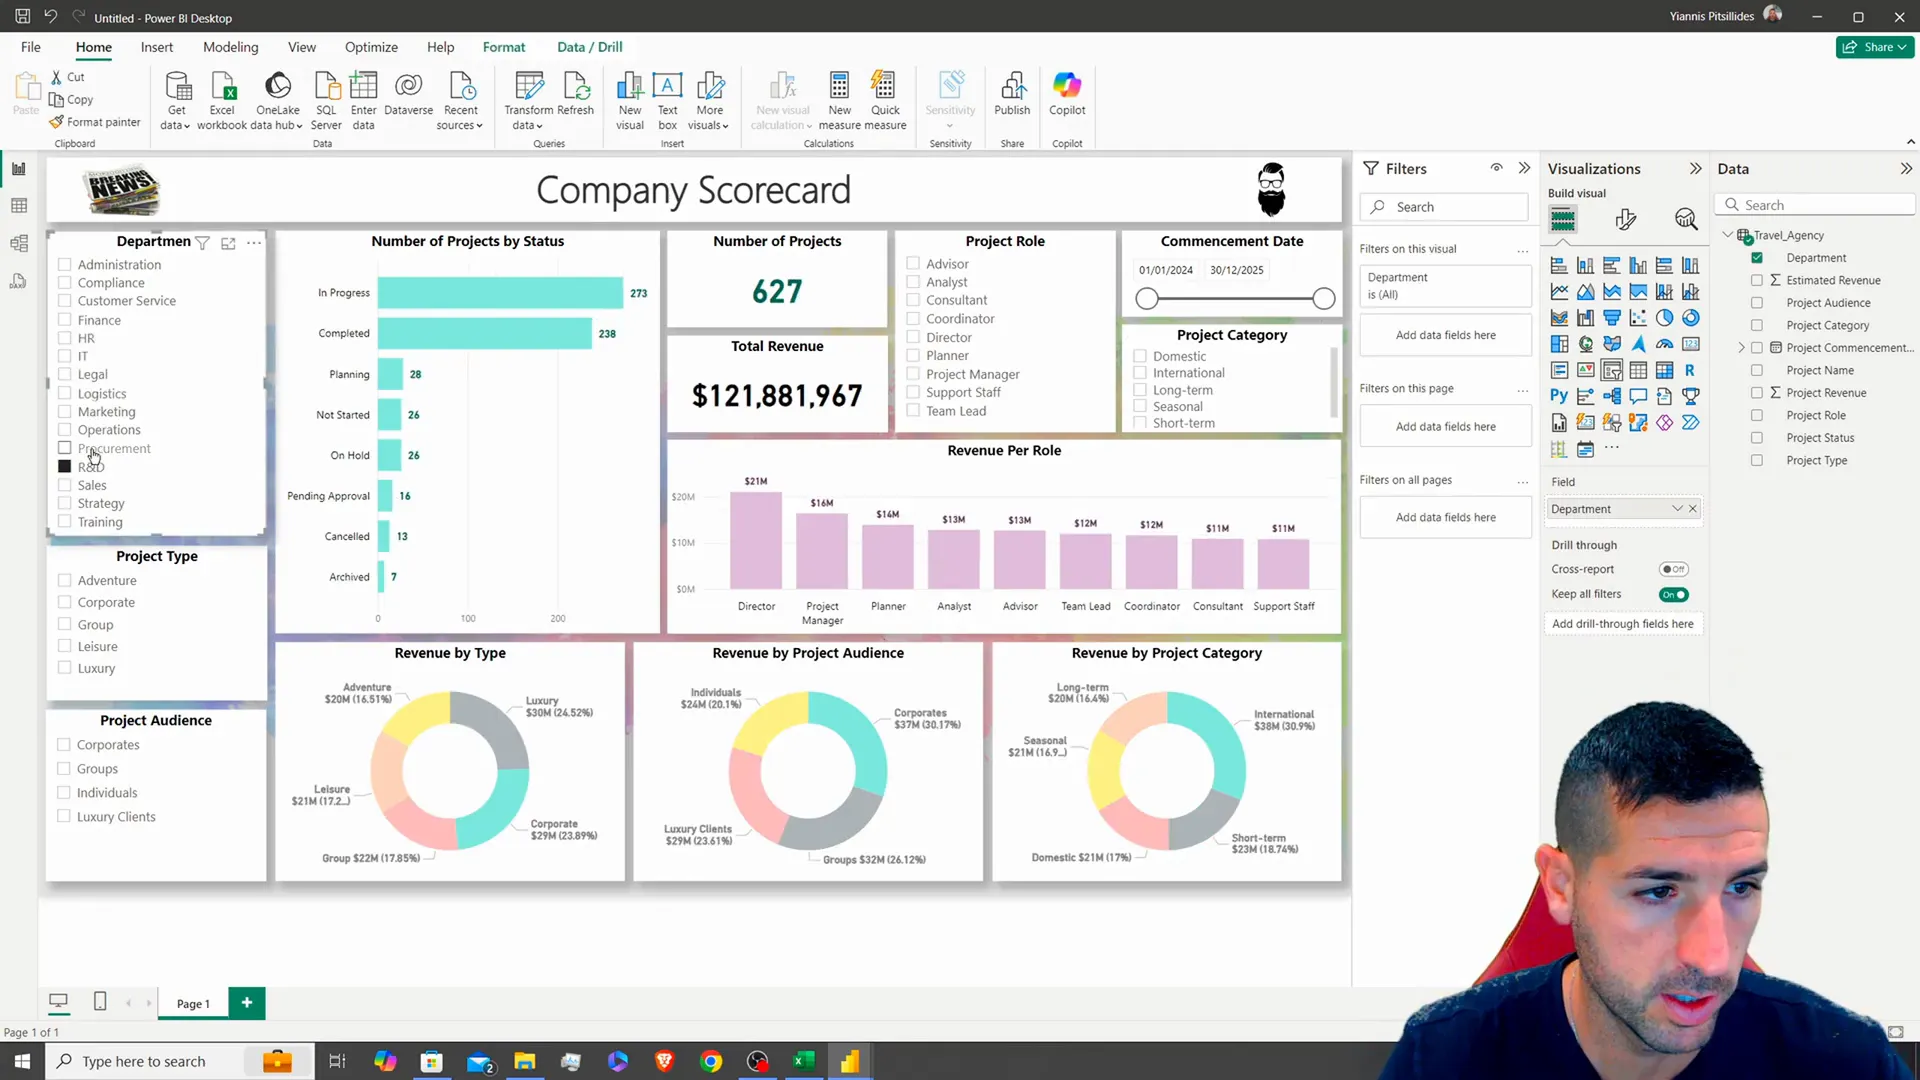Toggle the R&D department checkbox
Screen dimensions: 1920x1080
65,465
